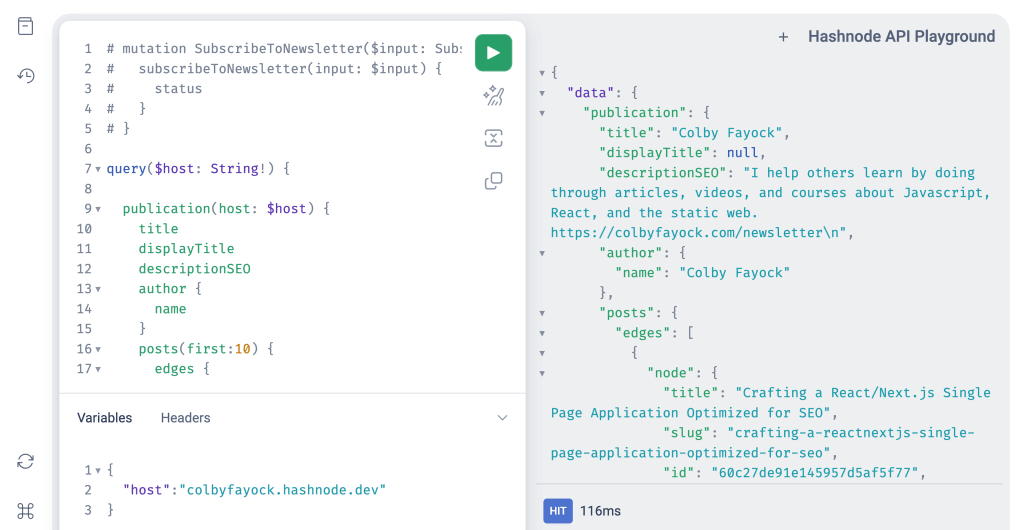Fold the posts block at line 16
This screenshot has height=530, width=1024.
point(98,349)
